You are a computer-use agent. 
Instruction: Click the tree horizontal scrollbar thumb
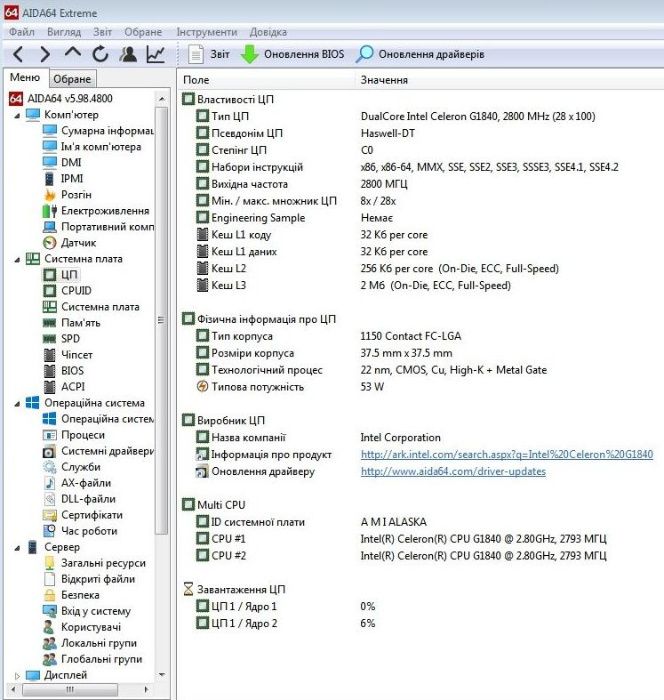tap(70, 690)
